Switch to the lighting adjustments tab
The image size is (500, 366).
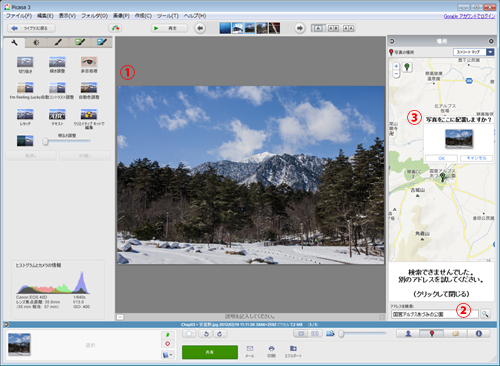click(36, 42)
